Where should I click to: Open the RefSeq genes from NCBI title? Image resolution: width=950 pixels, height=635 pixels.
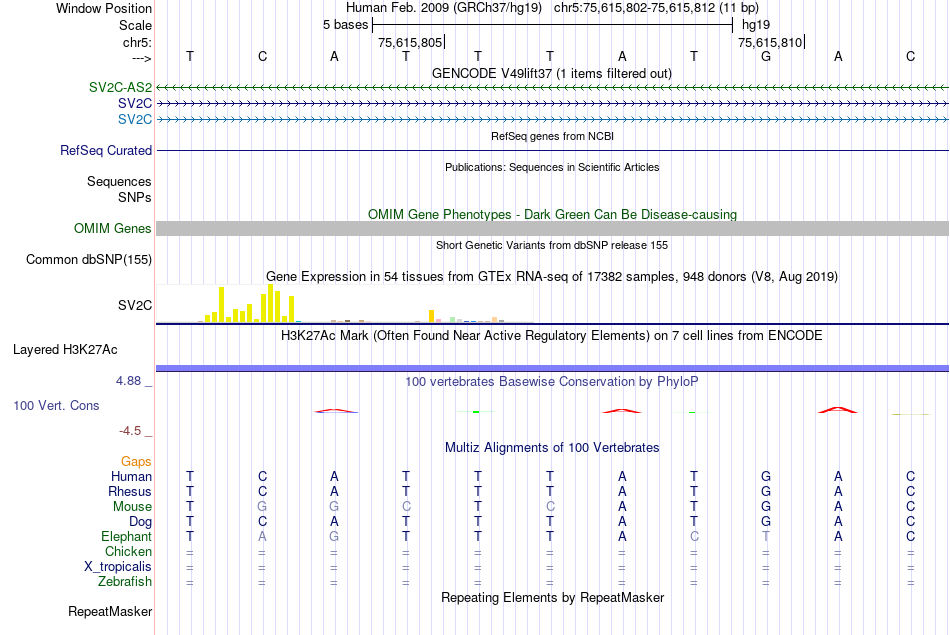(552, 136)
